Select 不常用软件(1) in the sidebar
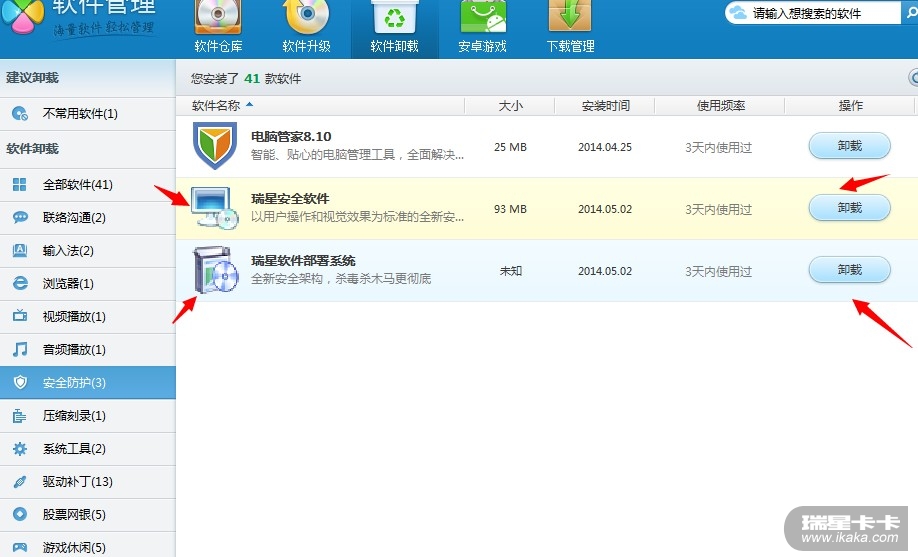 (88, 114)
